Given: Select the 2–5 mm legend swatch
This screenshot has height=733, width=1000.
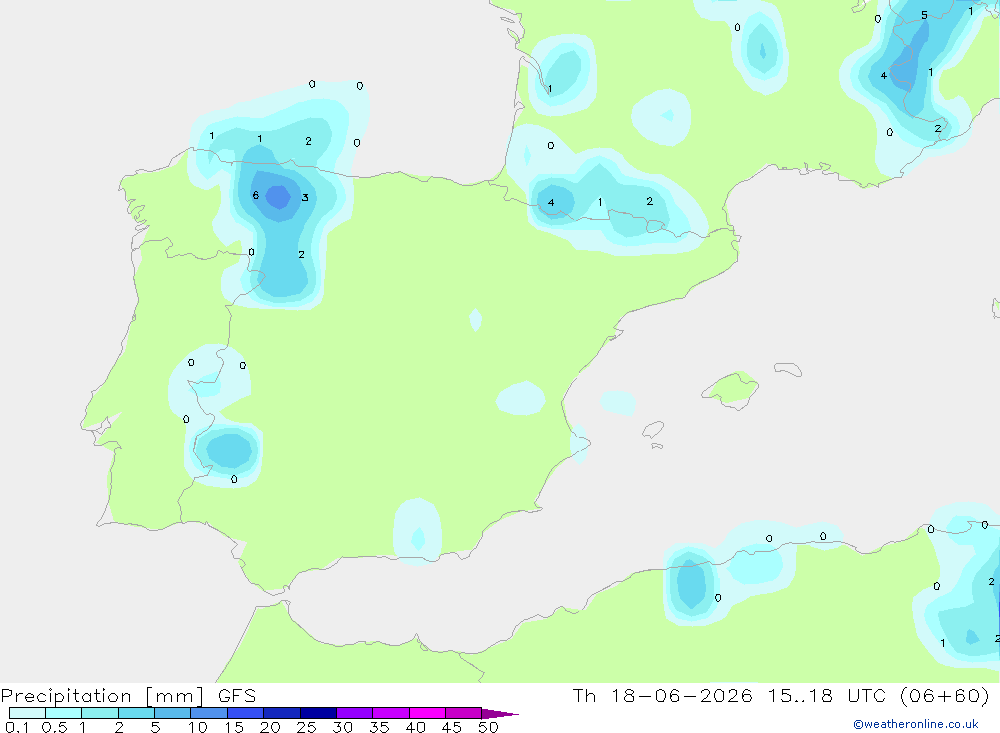Looking at the screenshot, I should click(x=136, y=713).
